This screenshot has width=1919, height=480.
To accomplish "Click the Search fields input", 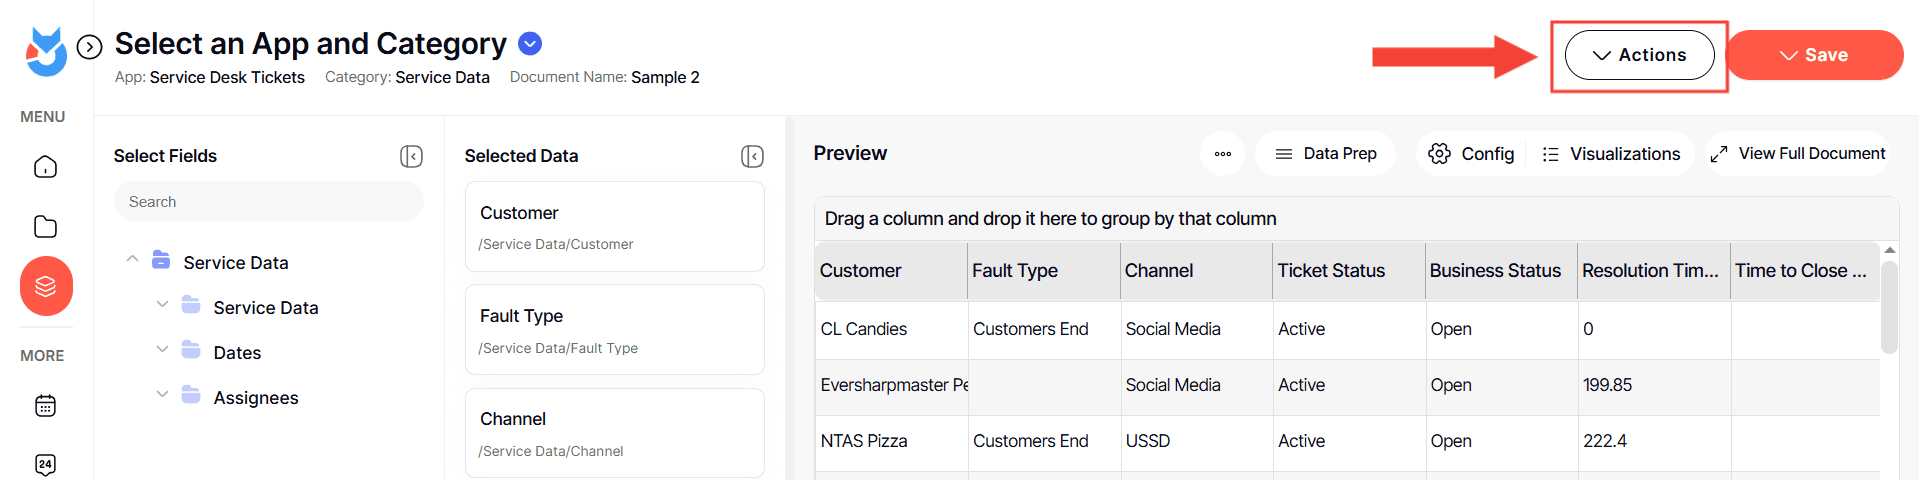I will (x=268, y=202).
